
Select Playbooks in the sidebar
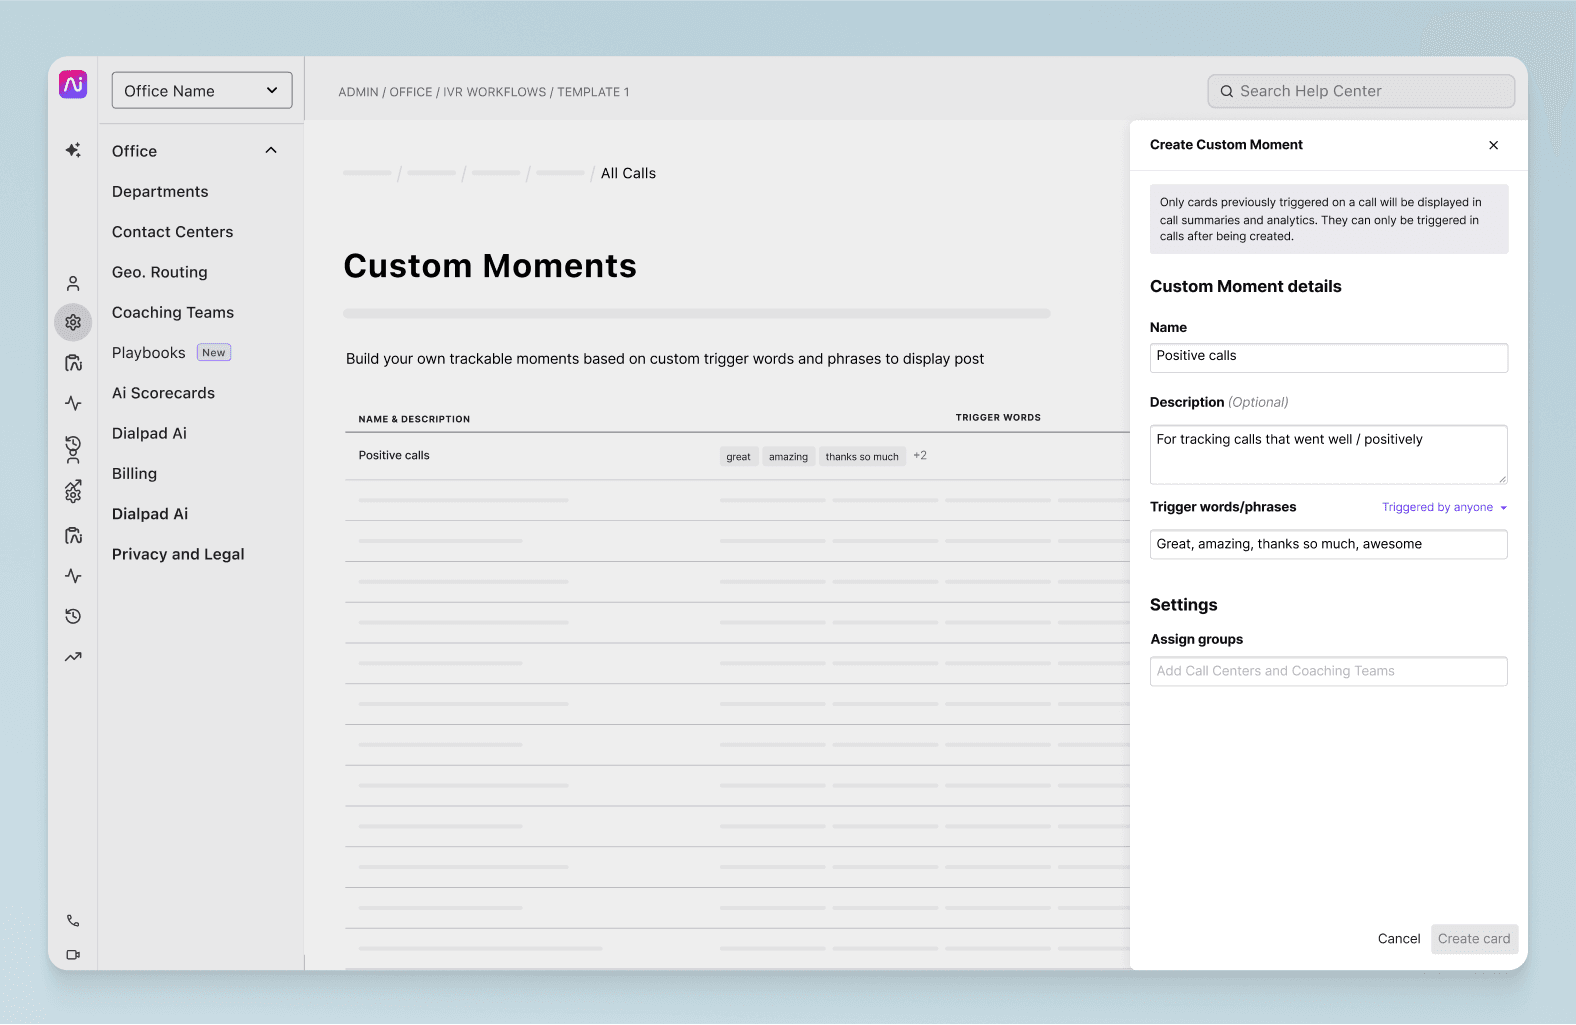[149, 353]
